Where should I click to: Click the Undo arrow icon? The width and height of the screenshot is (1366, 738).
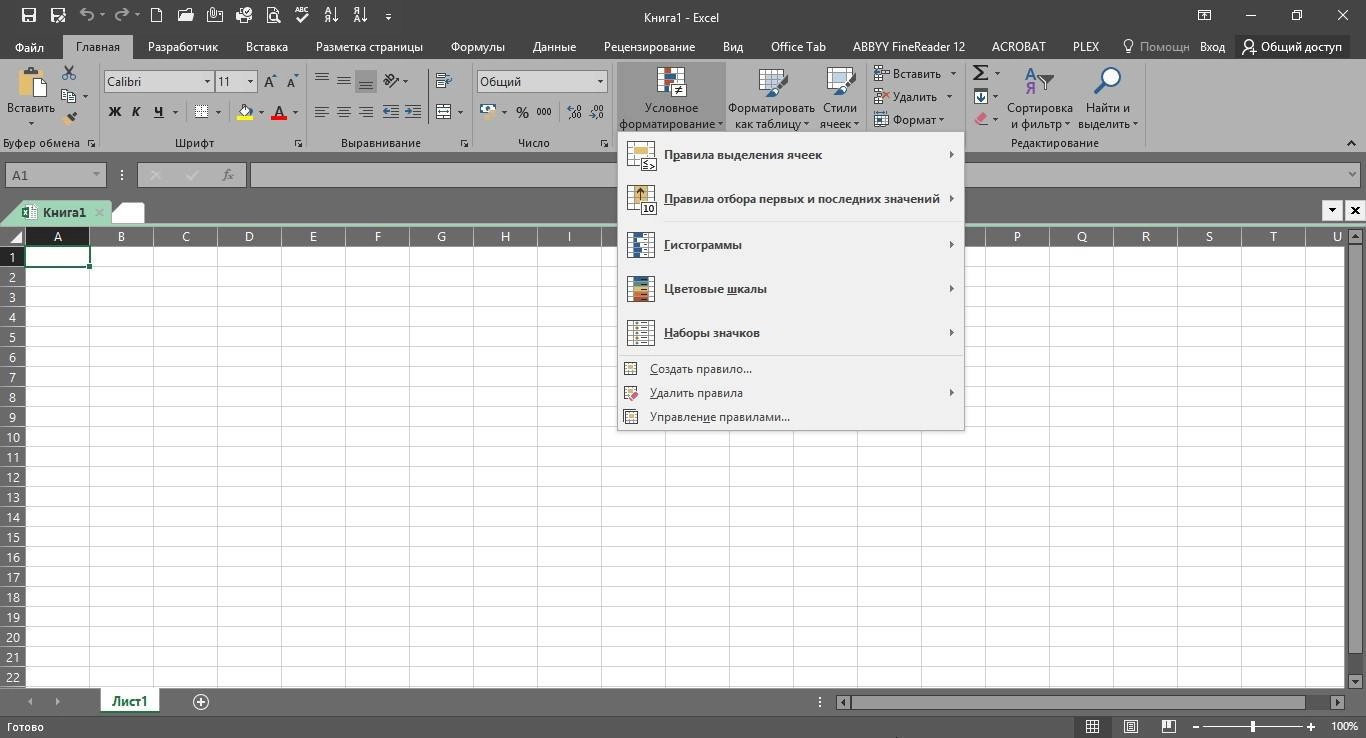tap(87, 15)
